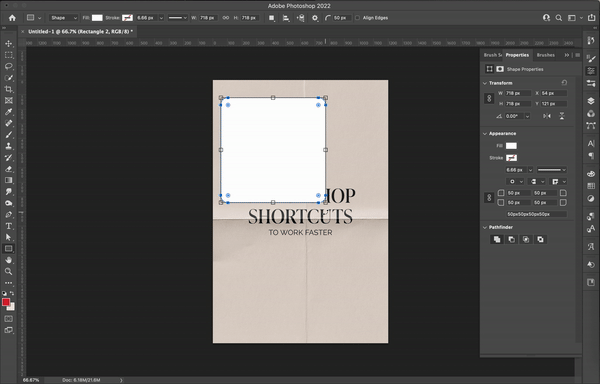Select the Frame tool
Viewport: 600px width, 384px height.
8,101
